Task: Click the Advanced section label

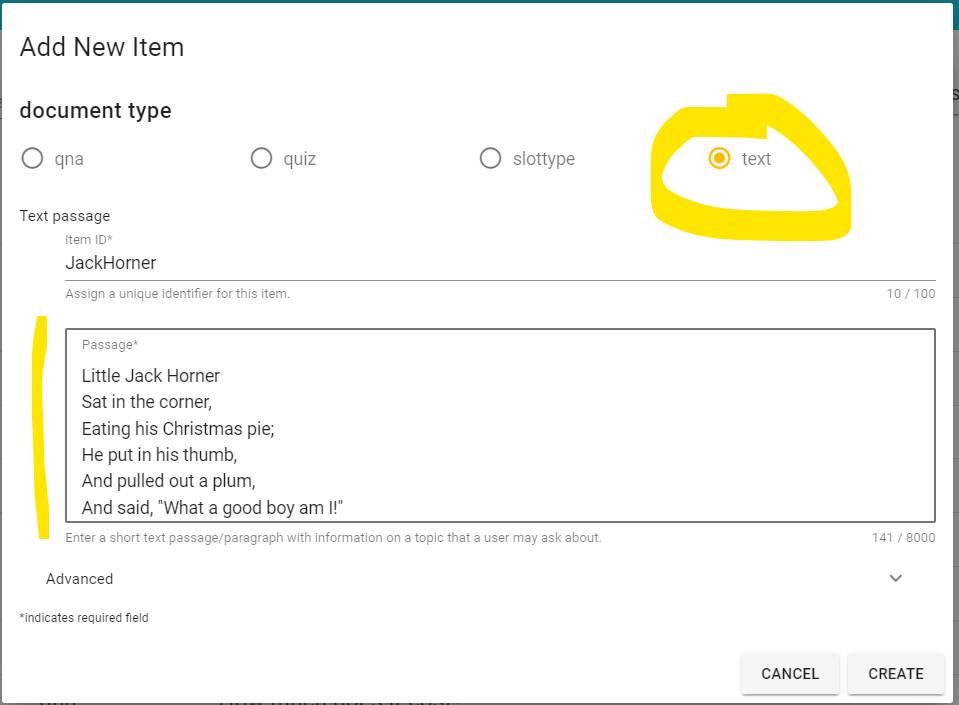Action: (80, 579)
